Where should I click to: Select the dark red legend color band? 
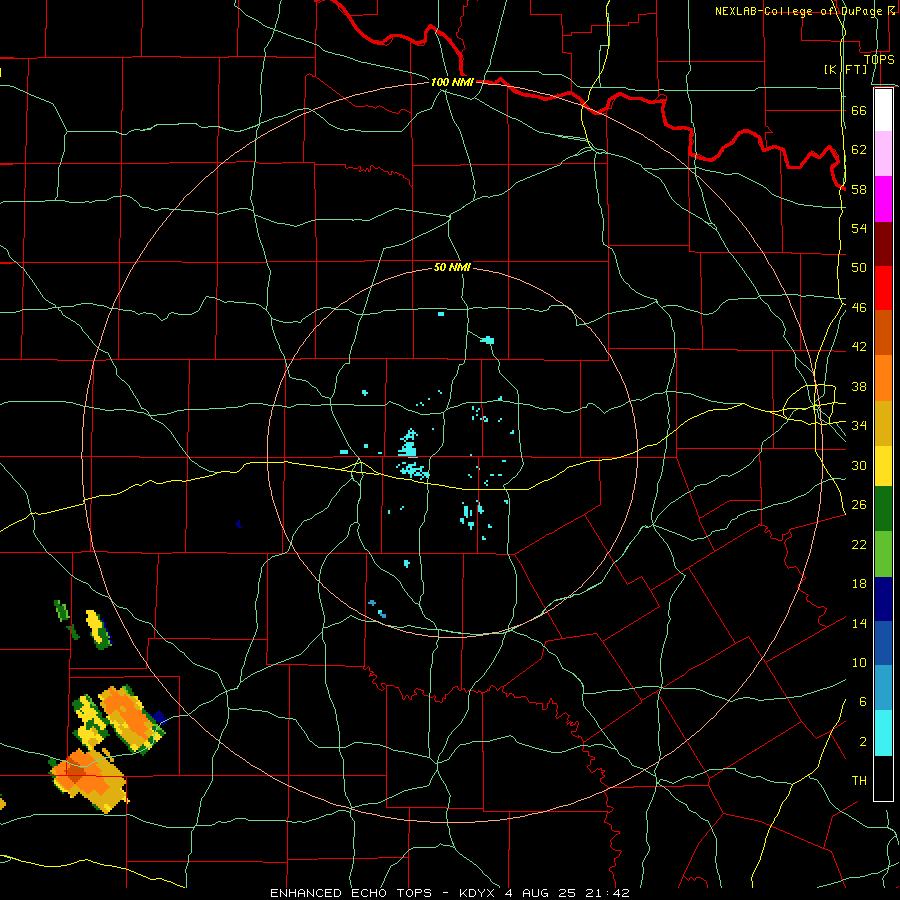pyautogui.click(x=883, y=244)
